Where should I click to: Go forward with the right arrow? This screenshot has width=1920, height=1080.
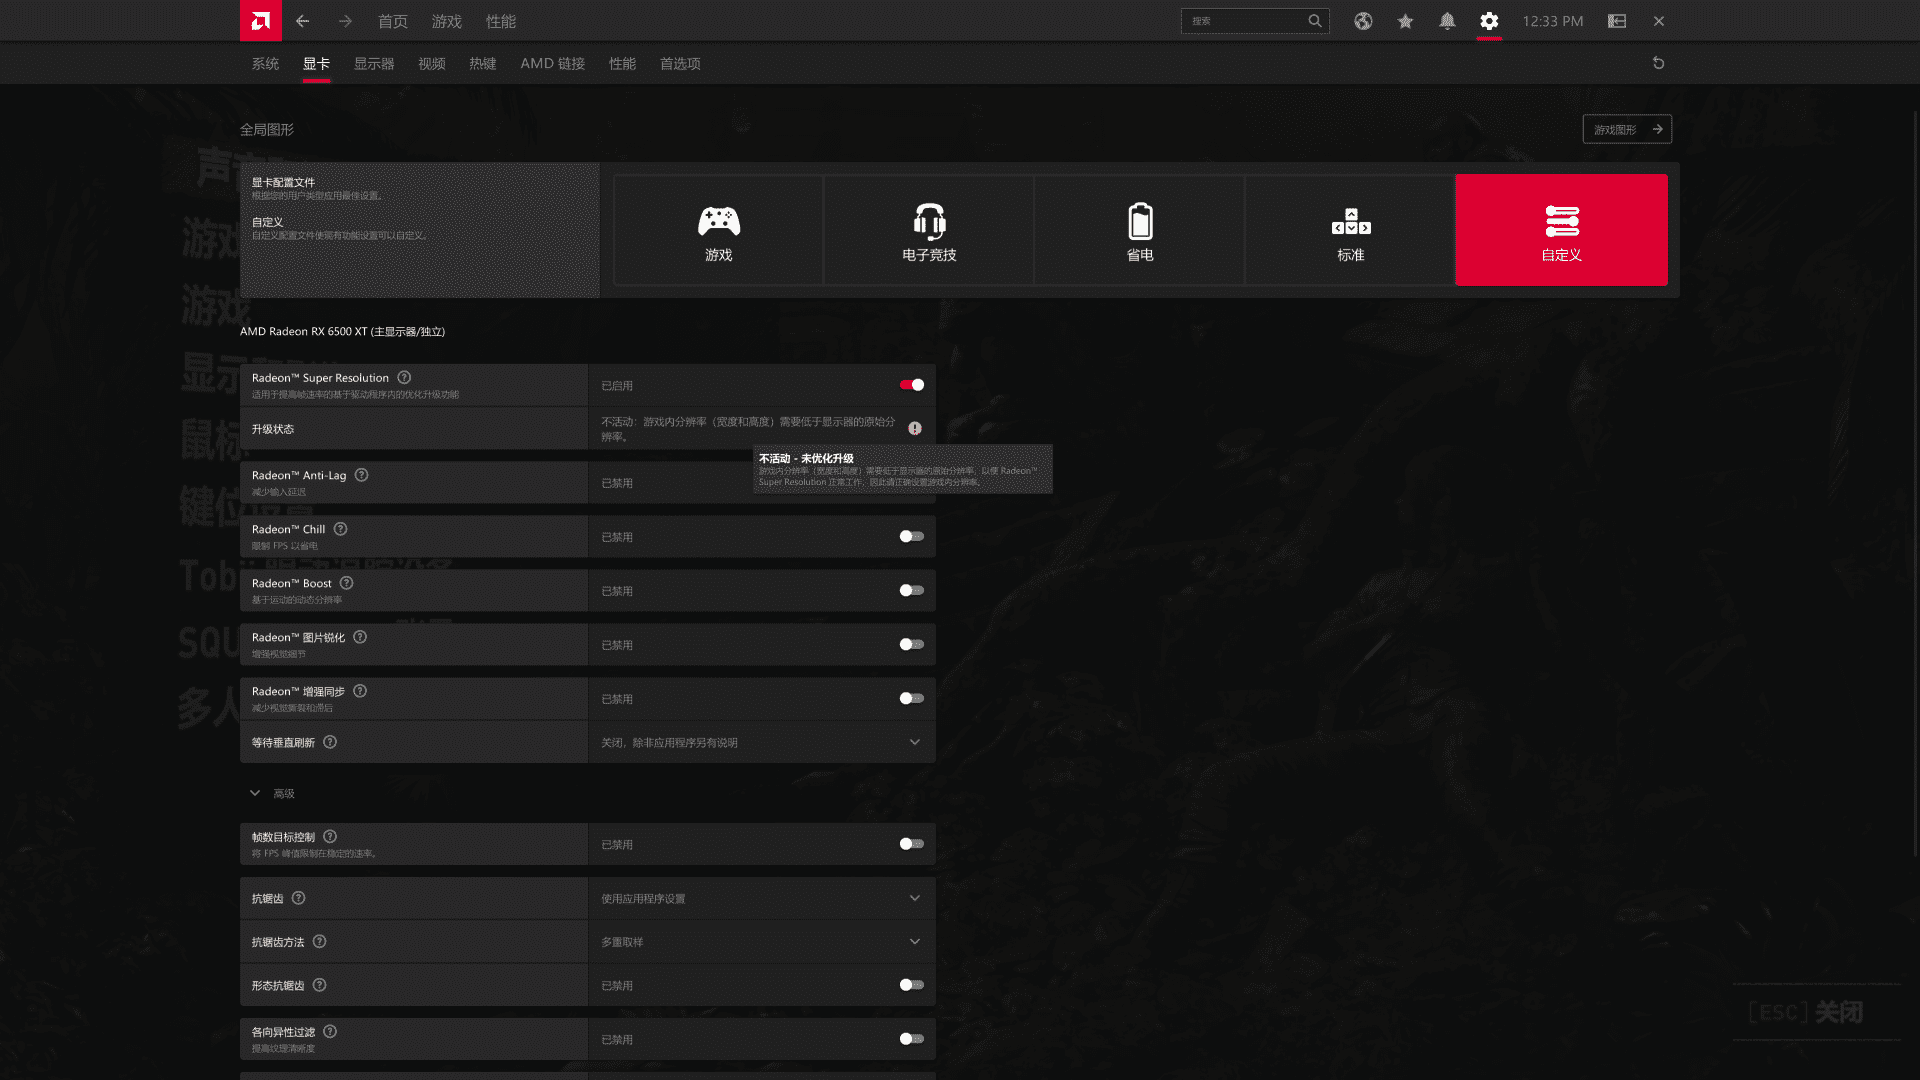[x=345, y=21]
